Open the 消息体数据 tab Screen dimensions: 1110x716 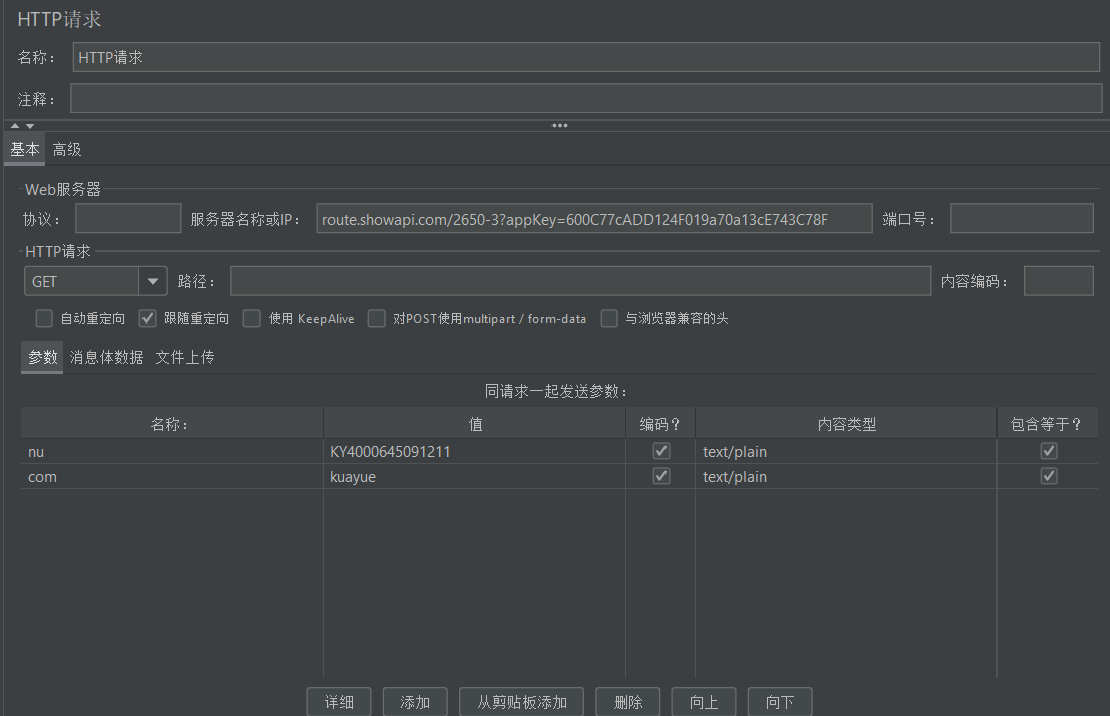point(106,356)
